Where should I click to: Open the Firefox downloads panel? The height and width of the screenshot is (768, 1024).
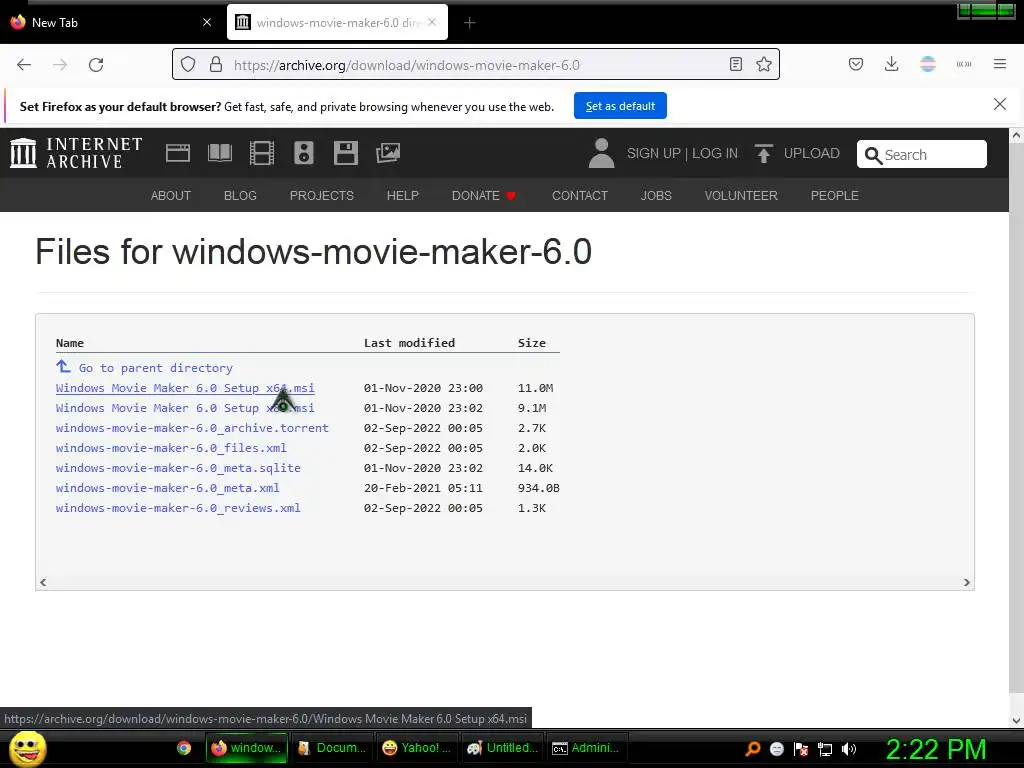[891, 64]
